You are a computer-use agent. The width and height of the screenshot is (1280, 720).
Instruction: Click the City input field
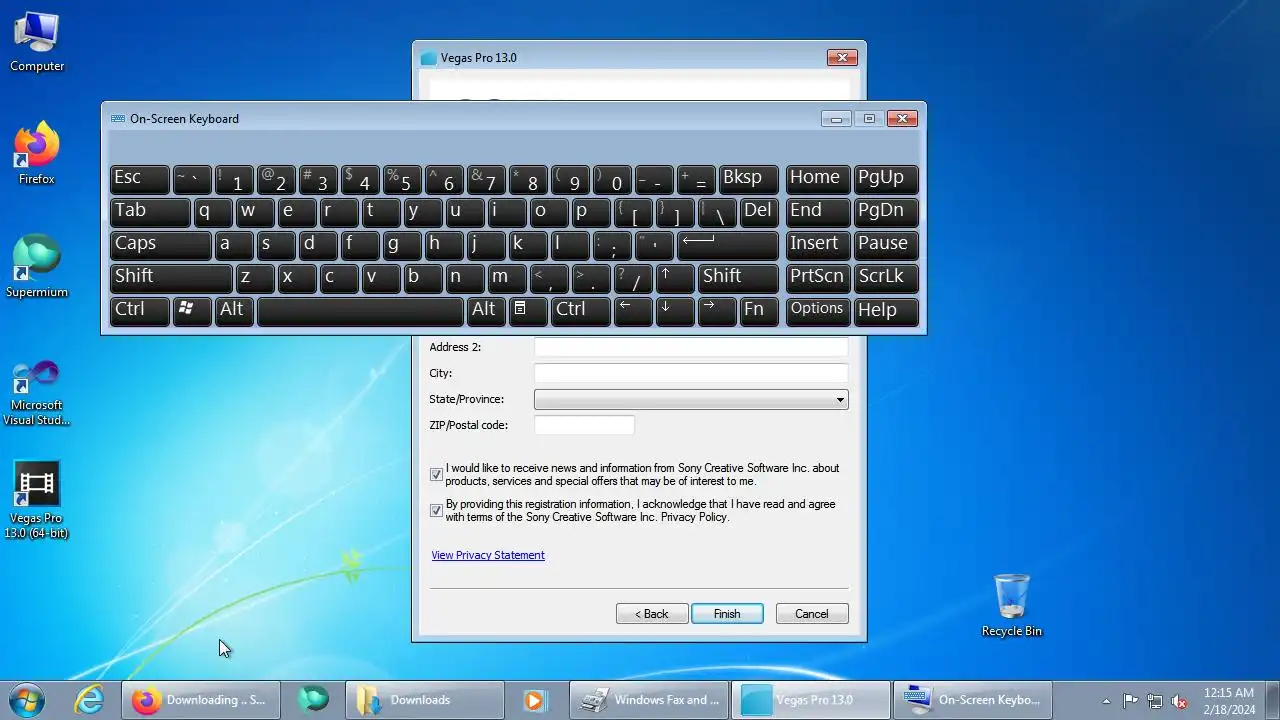click(691, 373)
